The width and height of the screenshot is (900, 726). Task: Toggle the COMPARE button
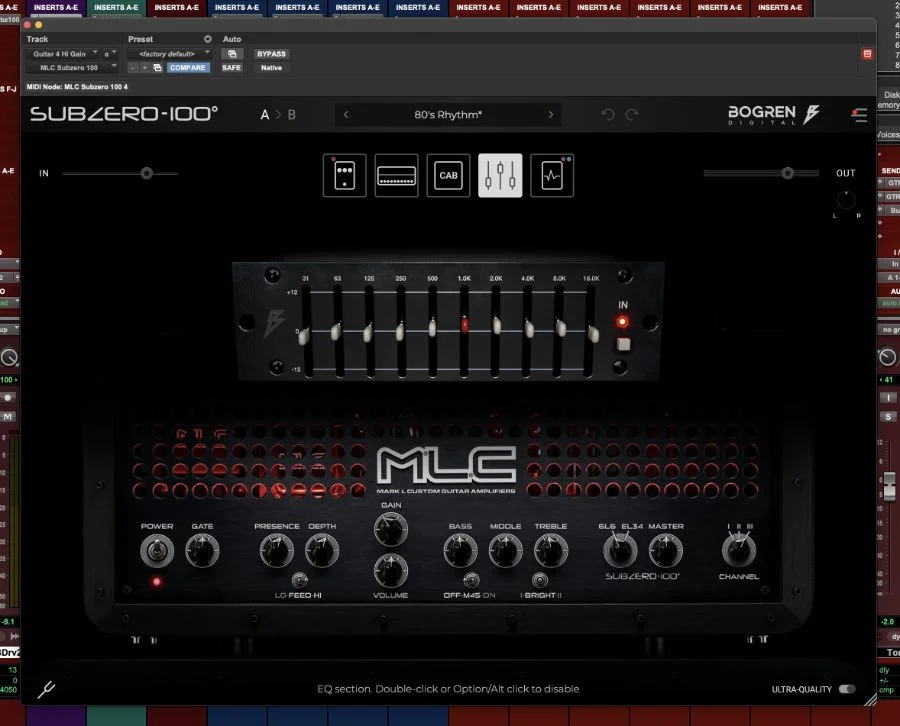(x=188, y=68)
